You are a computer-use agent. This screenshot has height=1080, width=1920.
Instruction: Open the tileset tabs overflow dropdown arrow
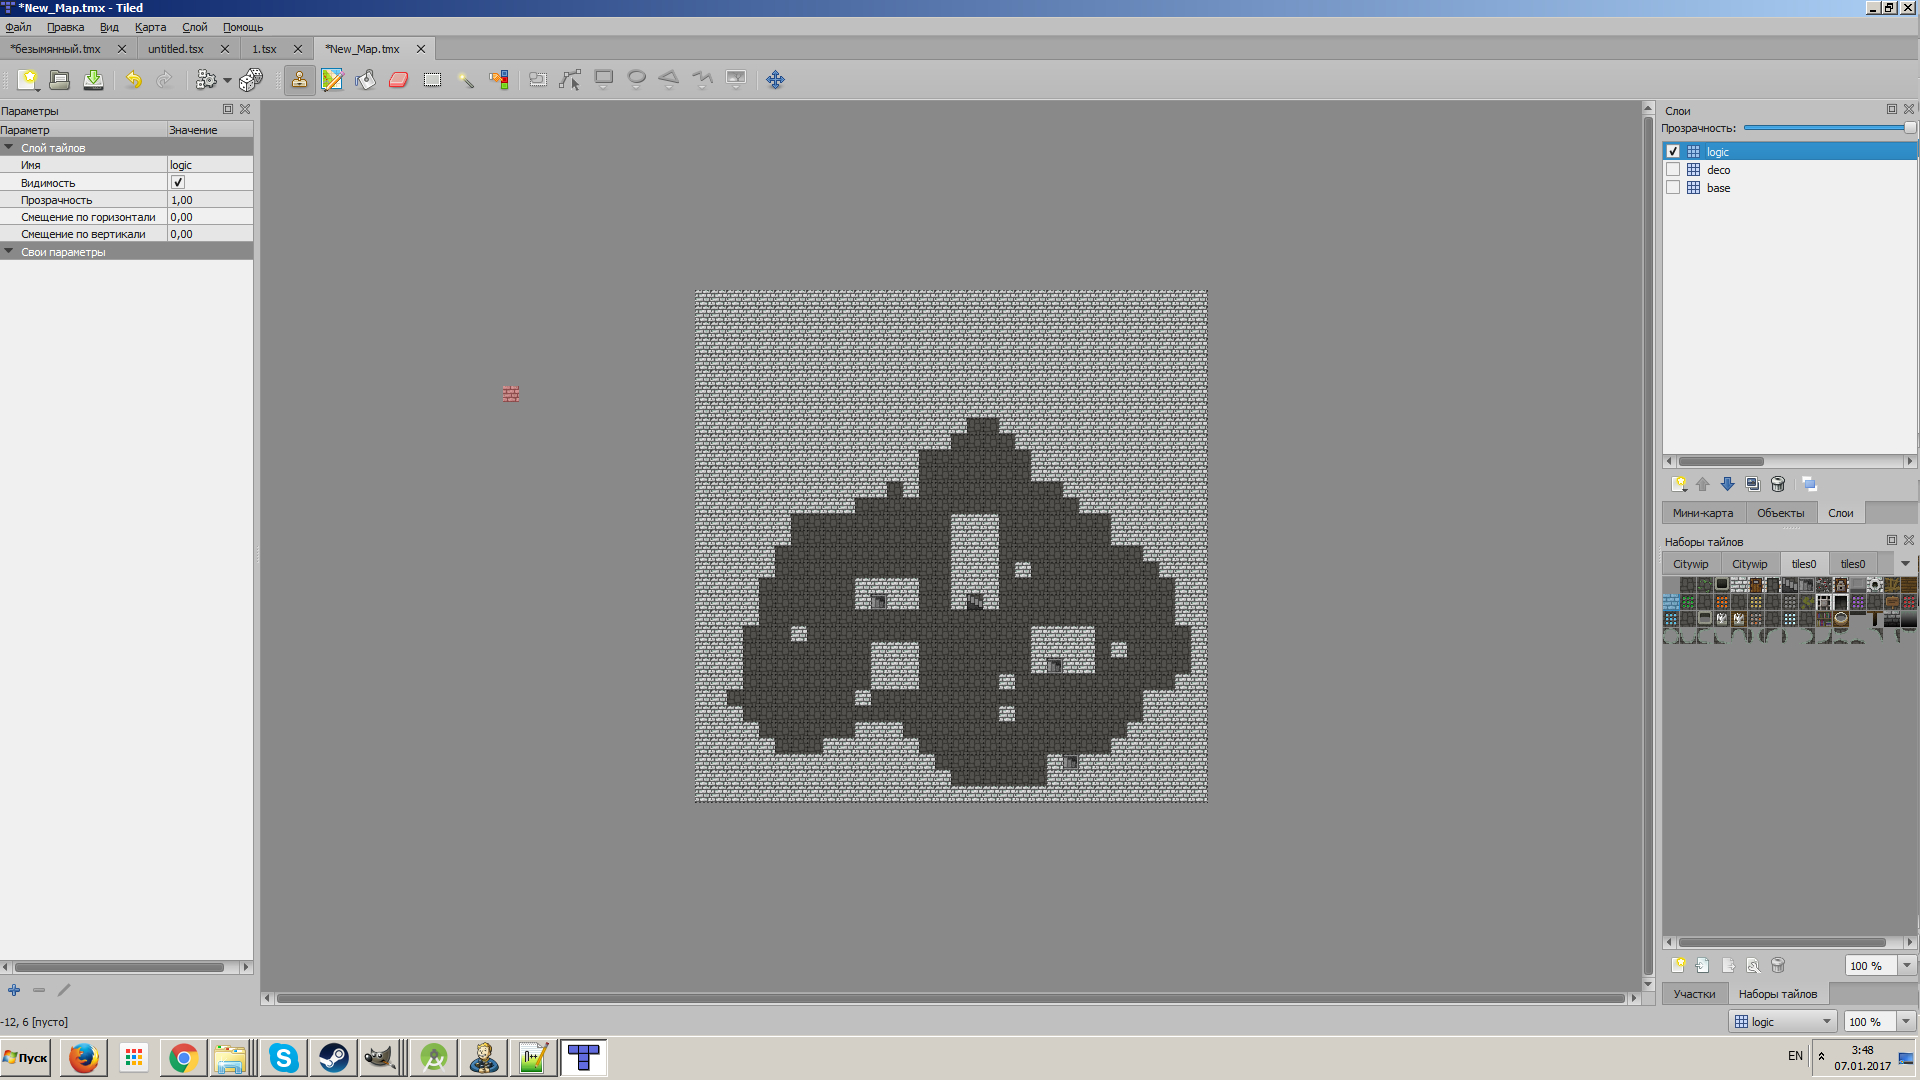[x=1905, y=564]
